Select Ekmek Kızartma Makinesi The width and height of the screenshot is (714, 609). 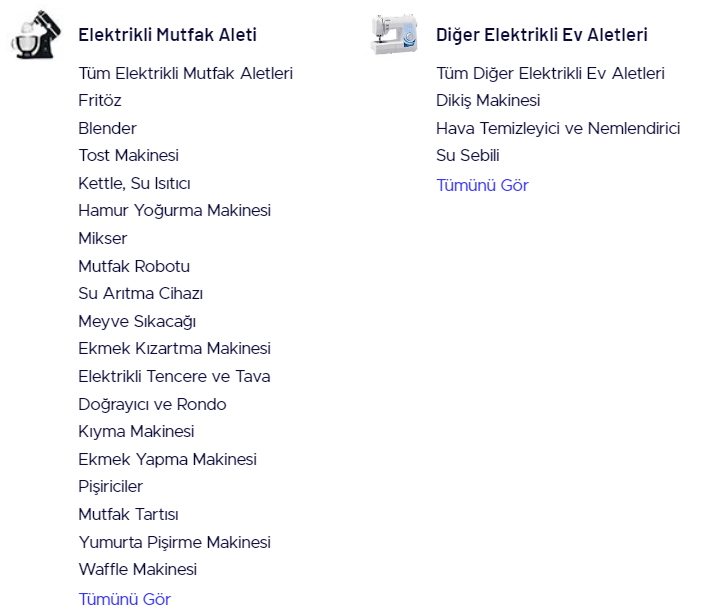174,348
